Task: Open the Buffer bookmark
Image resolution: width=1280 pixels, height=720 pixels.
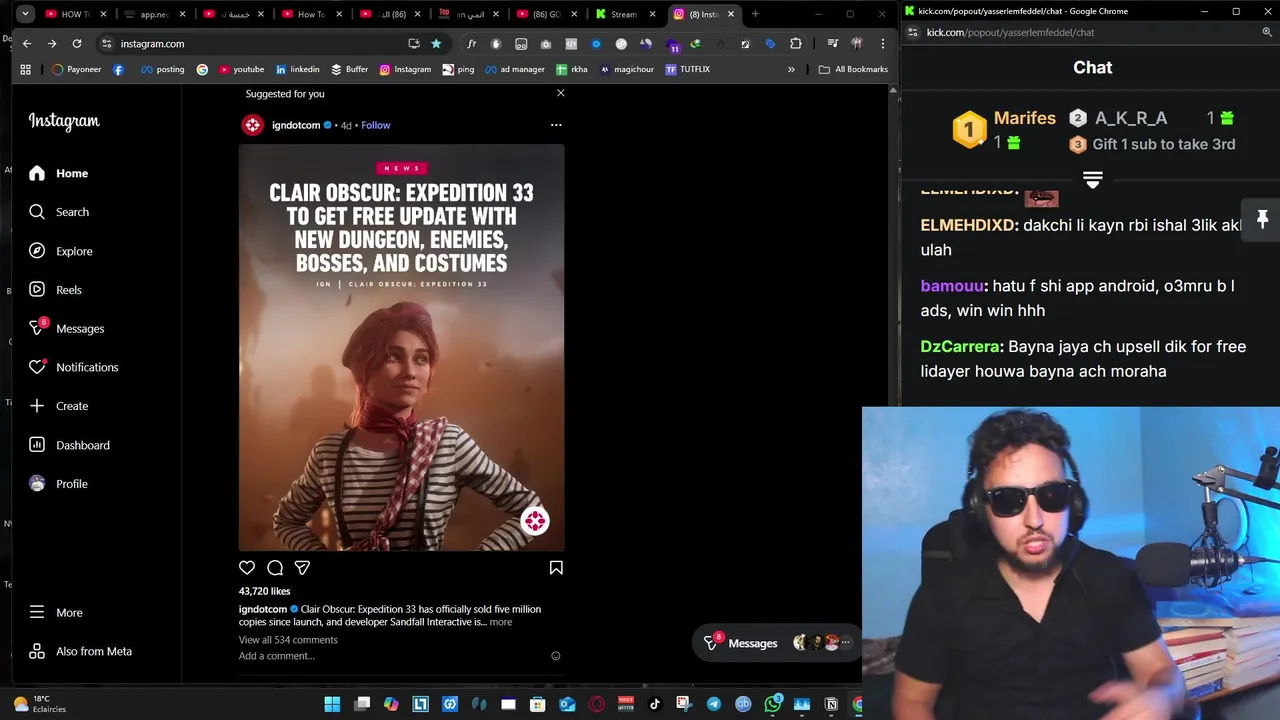Action: pyautogui.click(x=349, y=69)
